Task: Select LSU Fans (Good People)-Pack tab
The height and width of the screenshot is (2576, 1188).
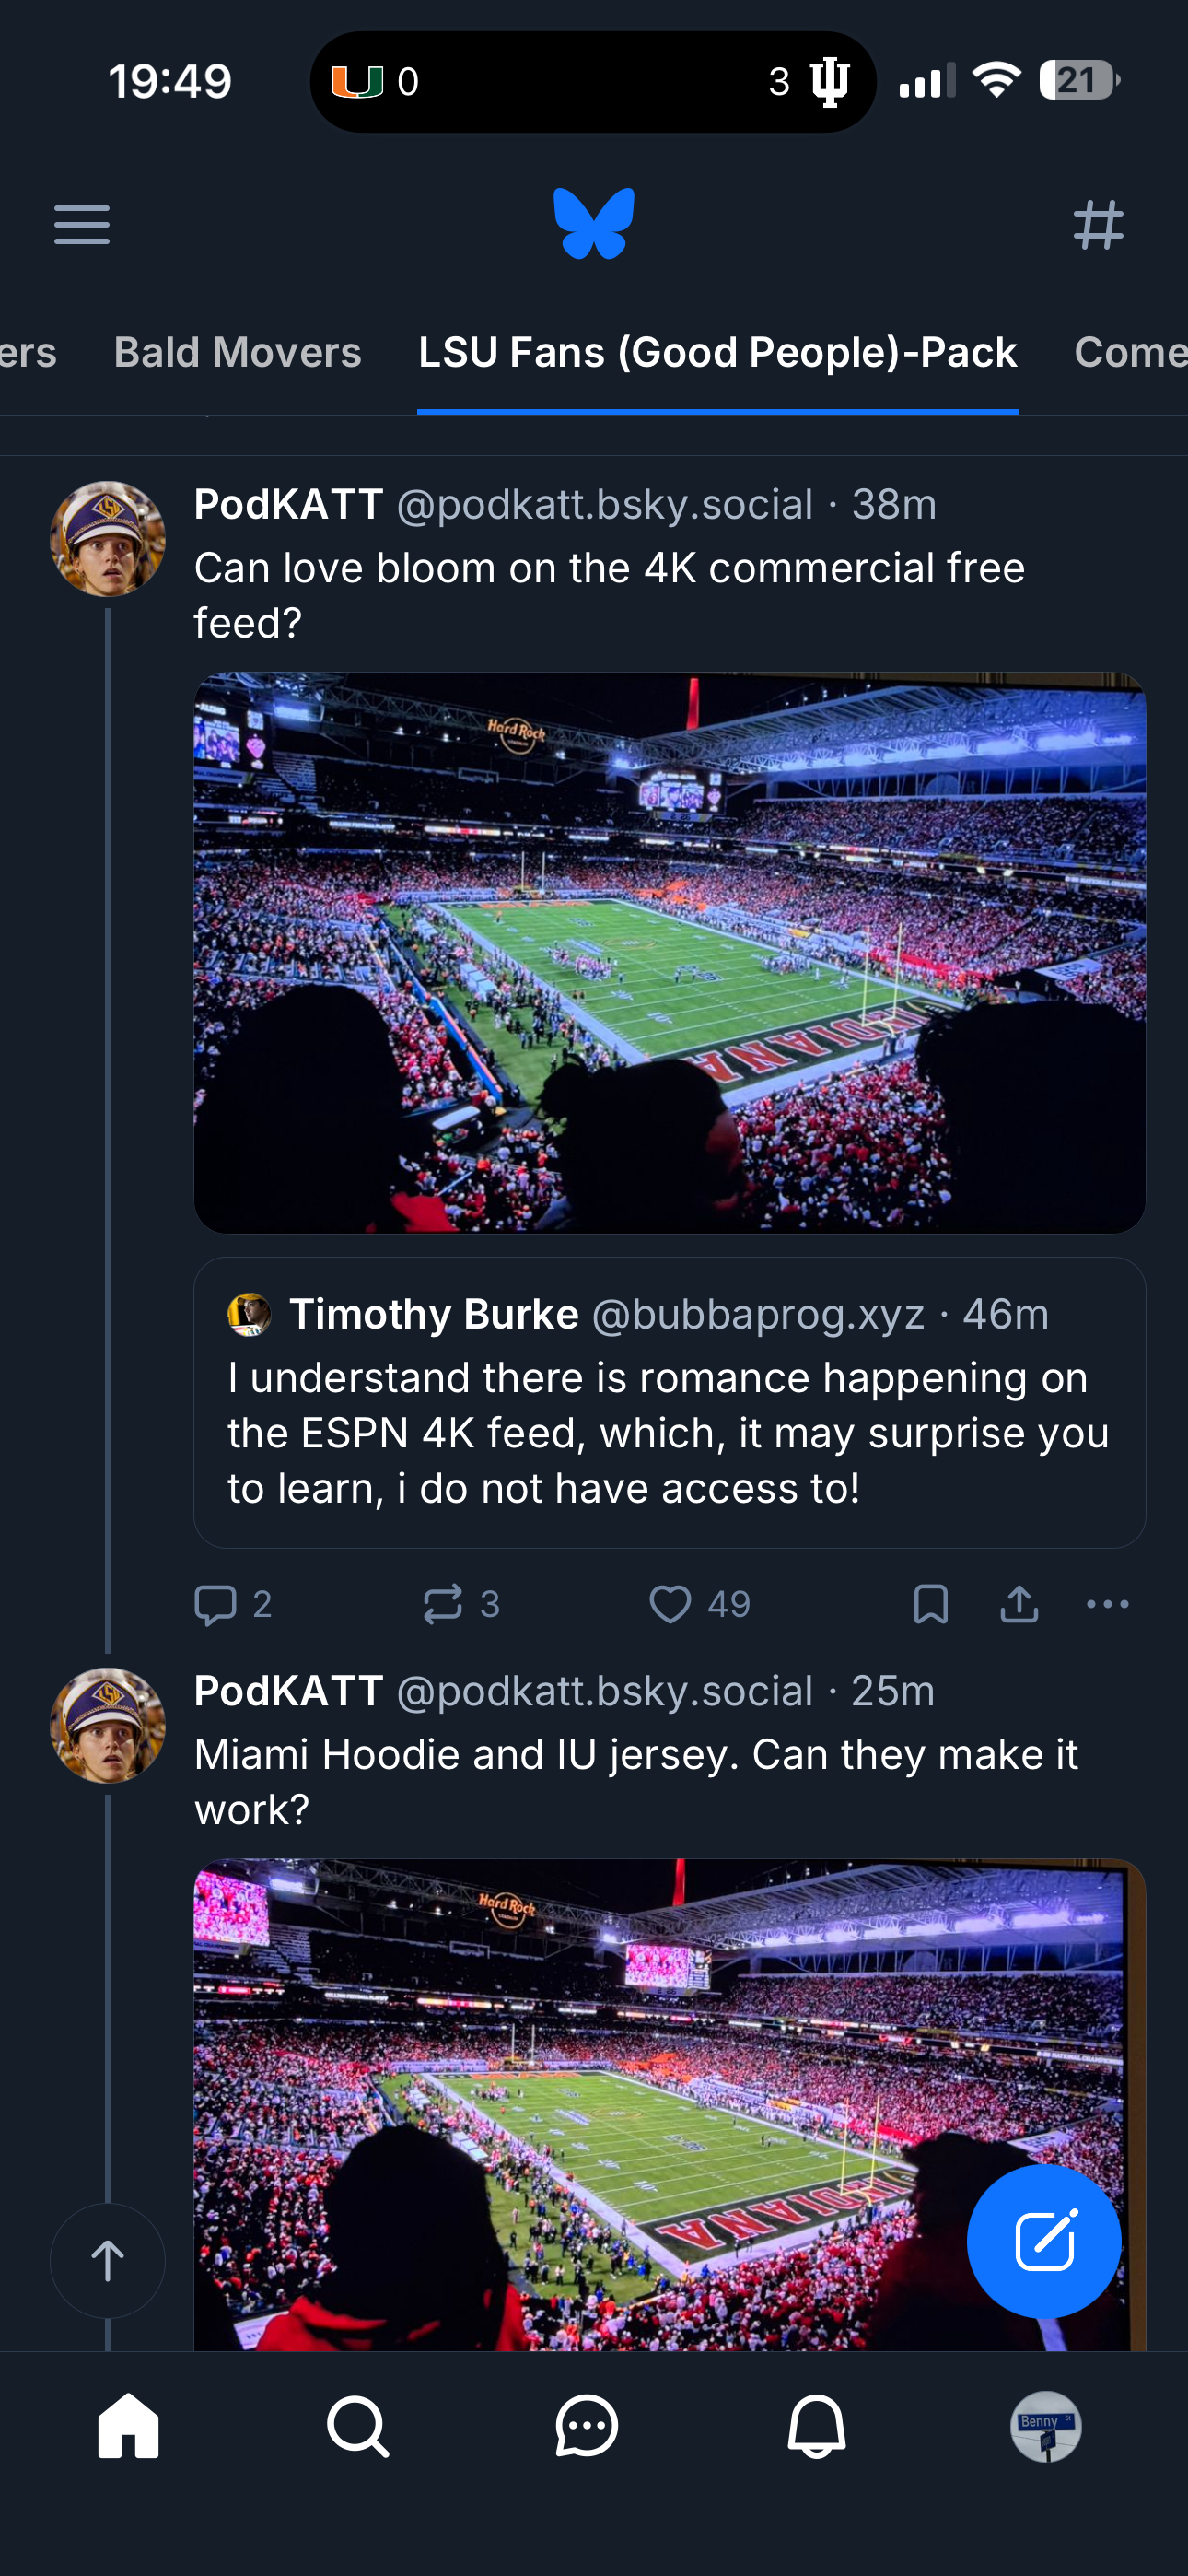Action: (717, 352)
